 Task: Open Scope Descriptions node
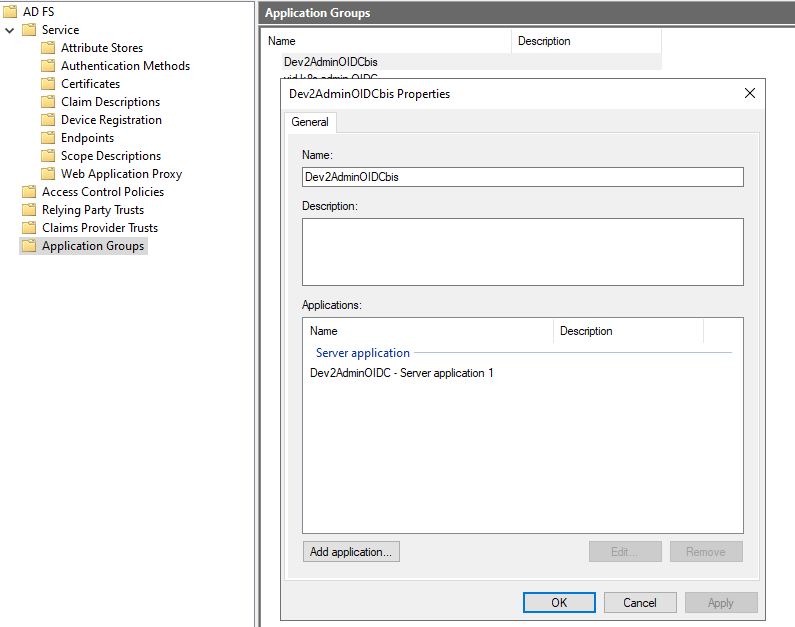(111, 156)
